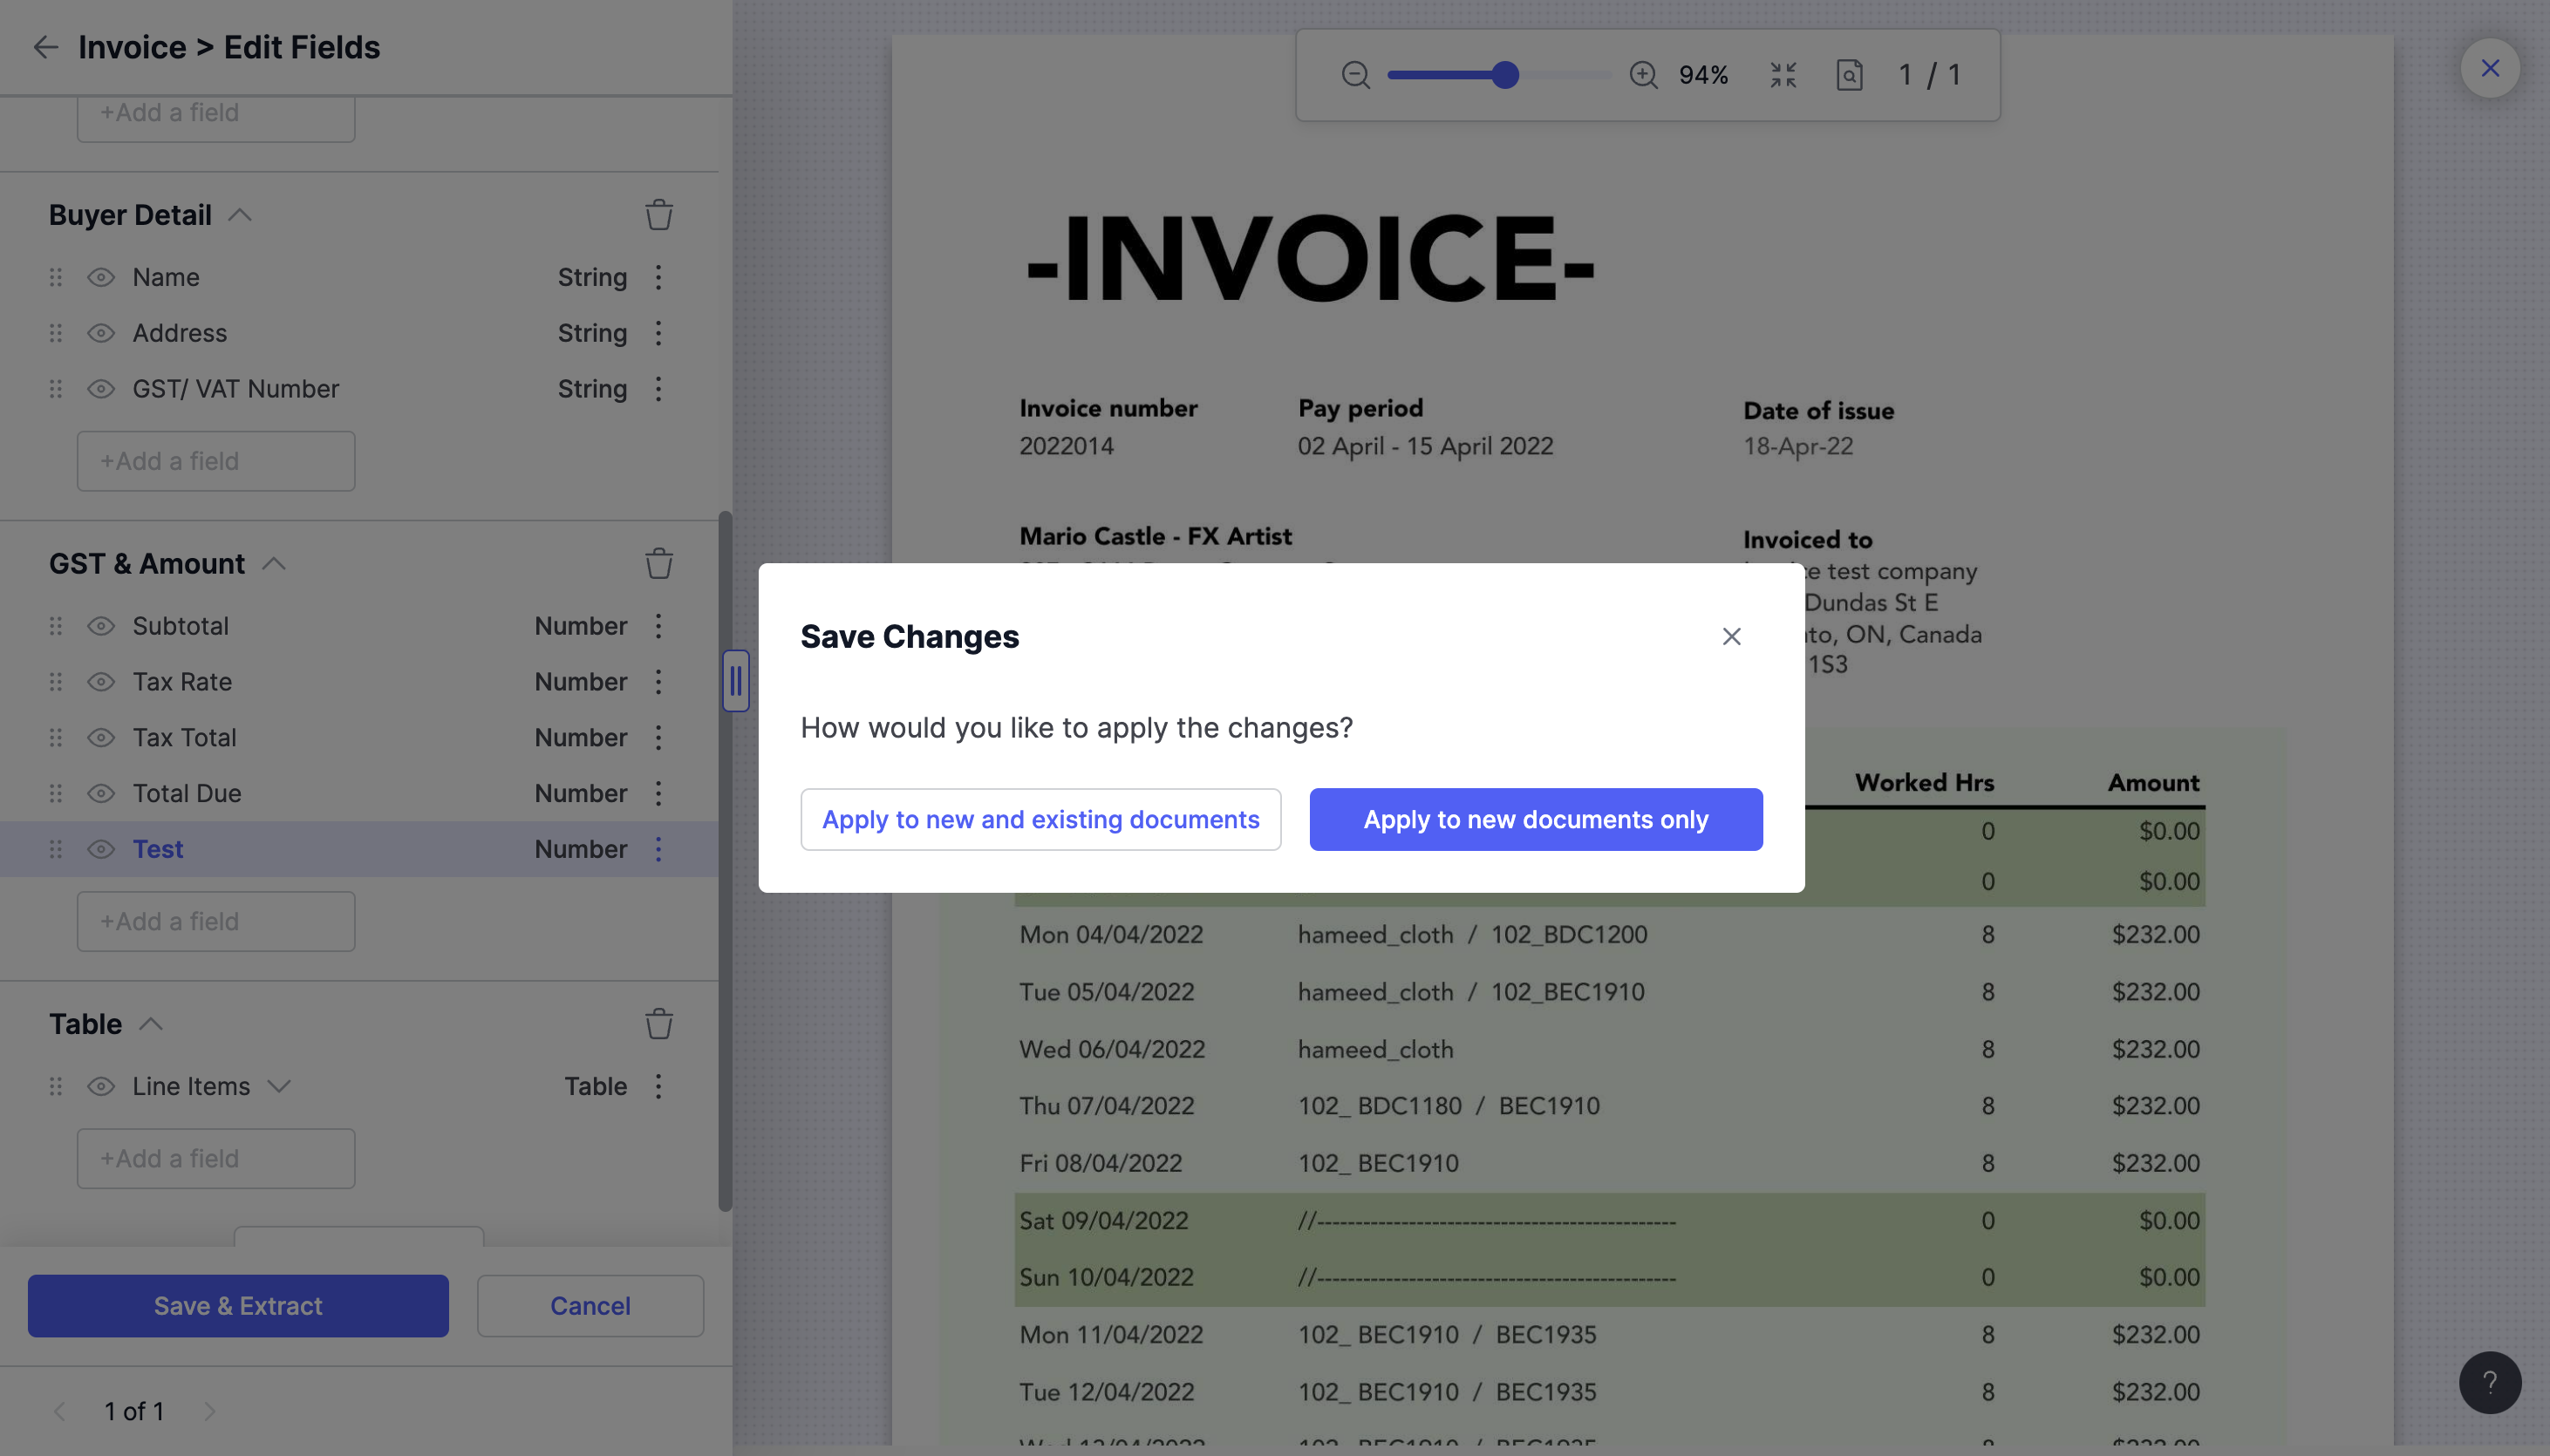The width and height of the screenshot is (2550, 1456).
Task: Toggle visibility of Tax Total field
Action: [101, 738]
